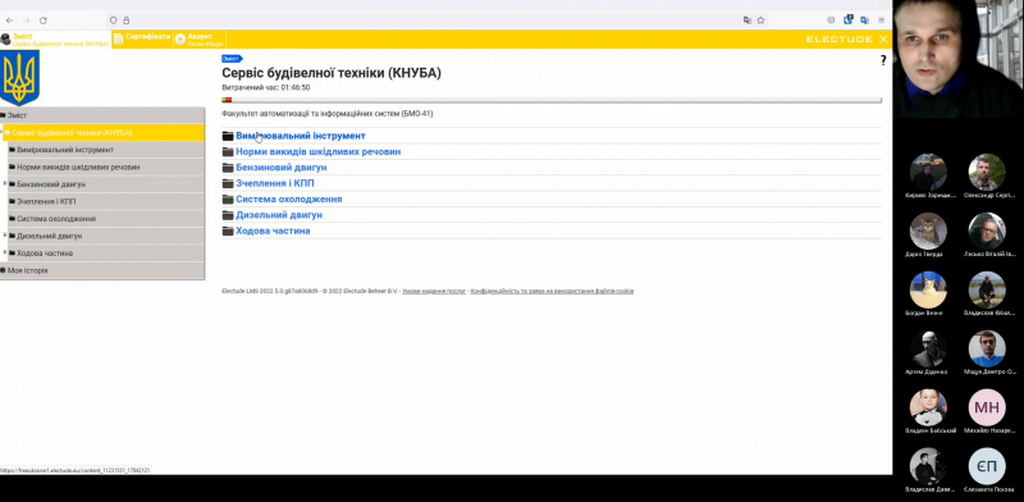
Task: Open the Pocket icon in browser toolbar
Action: (x=831, y=20)
